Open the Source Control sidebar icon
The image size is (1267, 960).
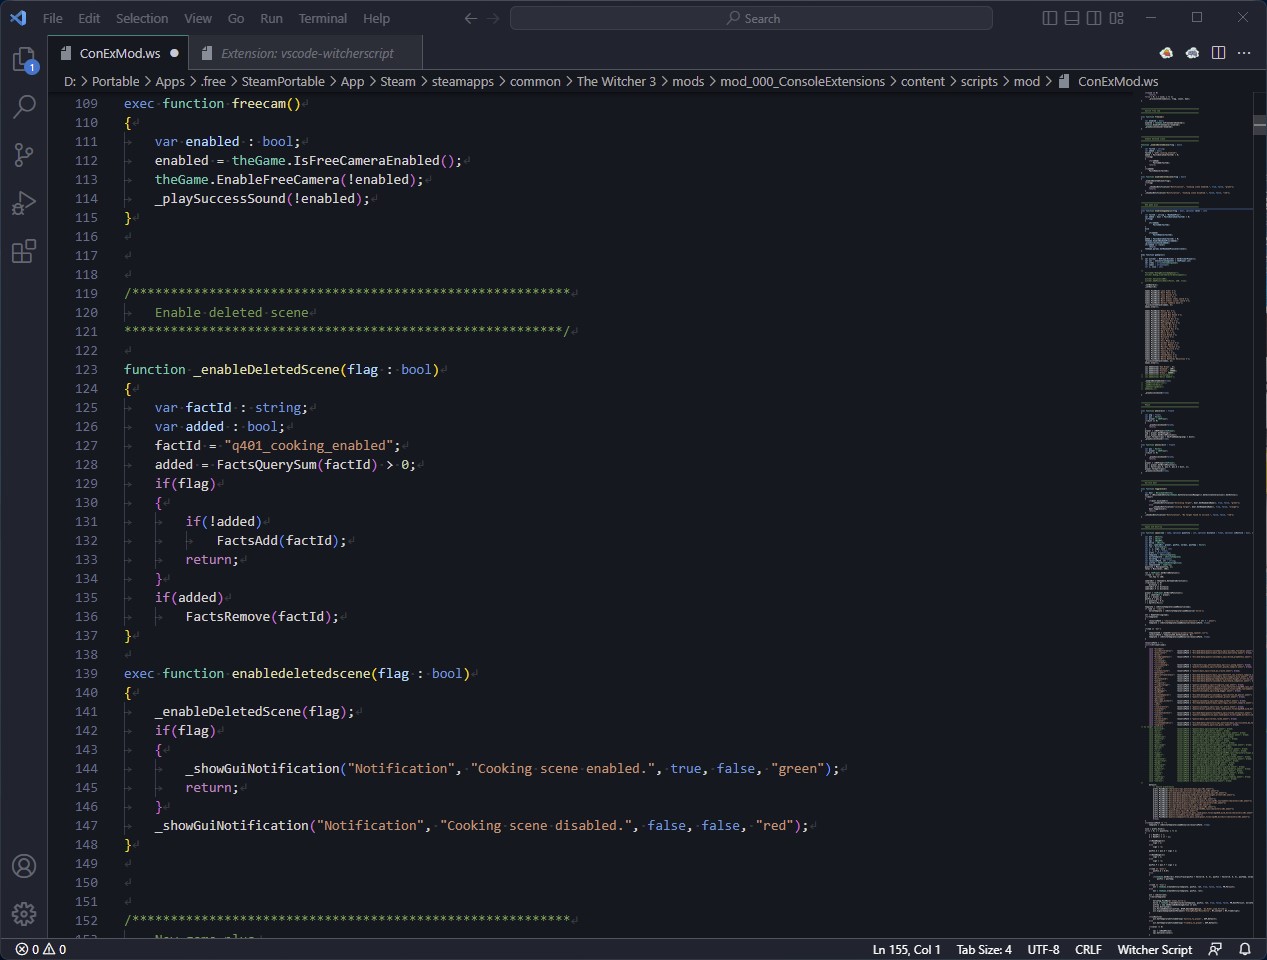click(24, 155)
